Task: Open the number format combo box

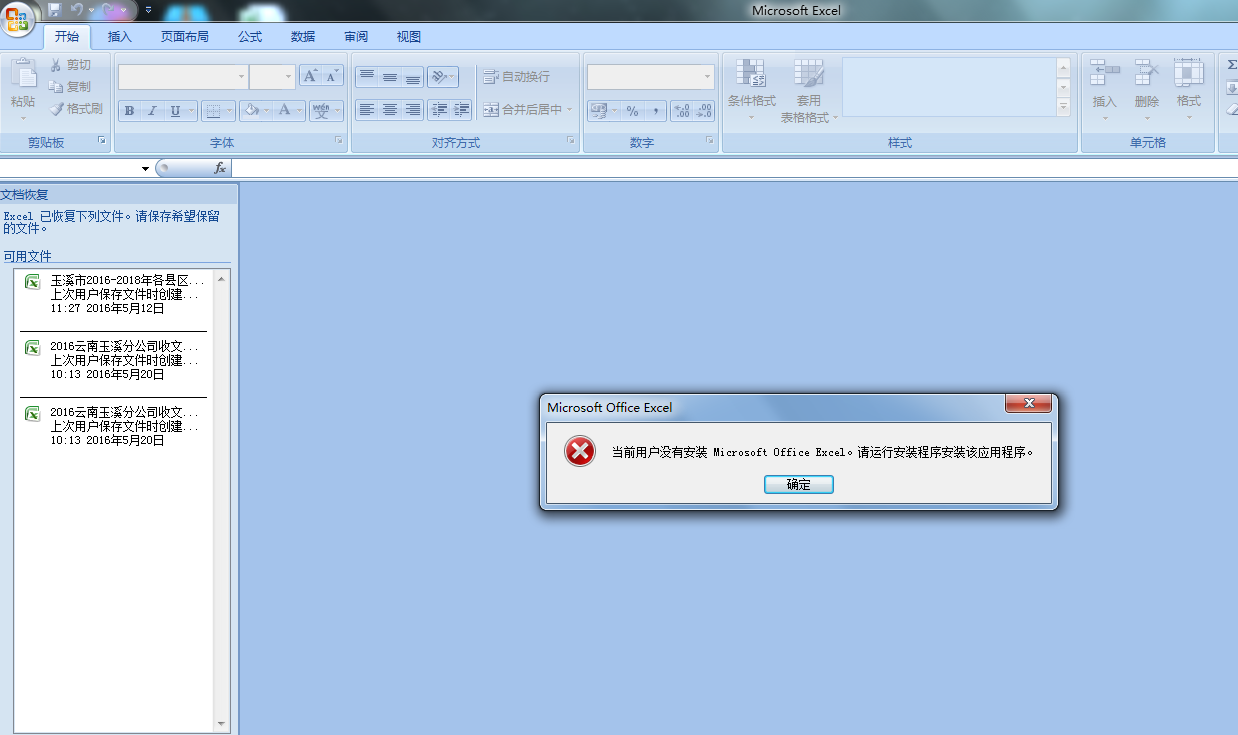Action: 650,77
